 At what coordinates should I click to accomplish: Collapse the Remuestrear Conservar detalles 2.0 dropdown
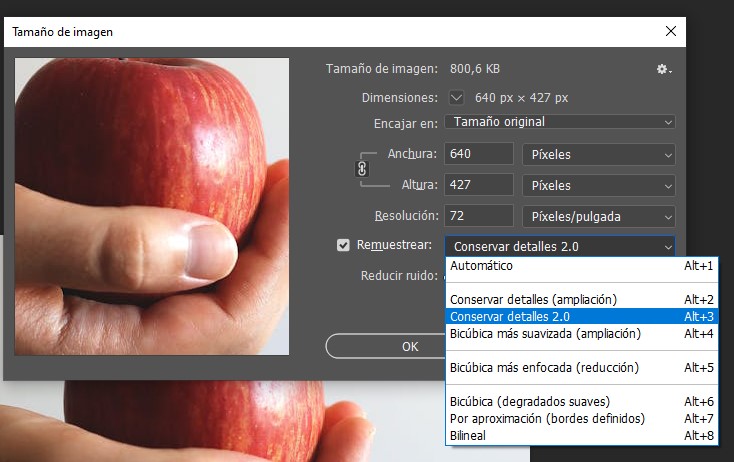tap(560, 246)
